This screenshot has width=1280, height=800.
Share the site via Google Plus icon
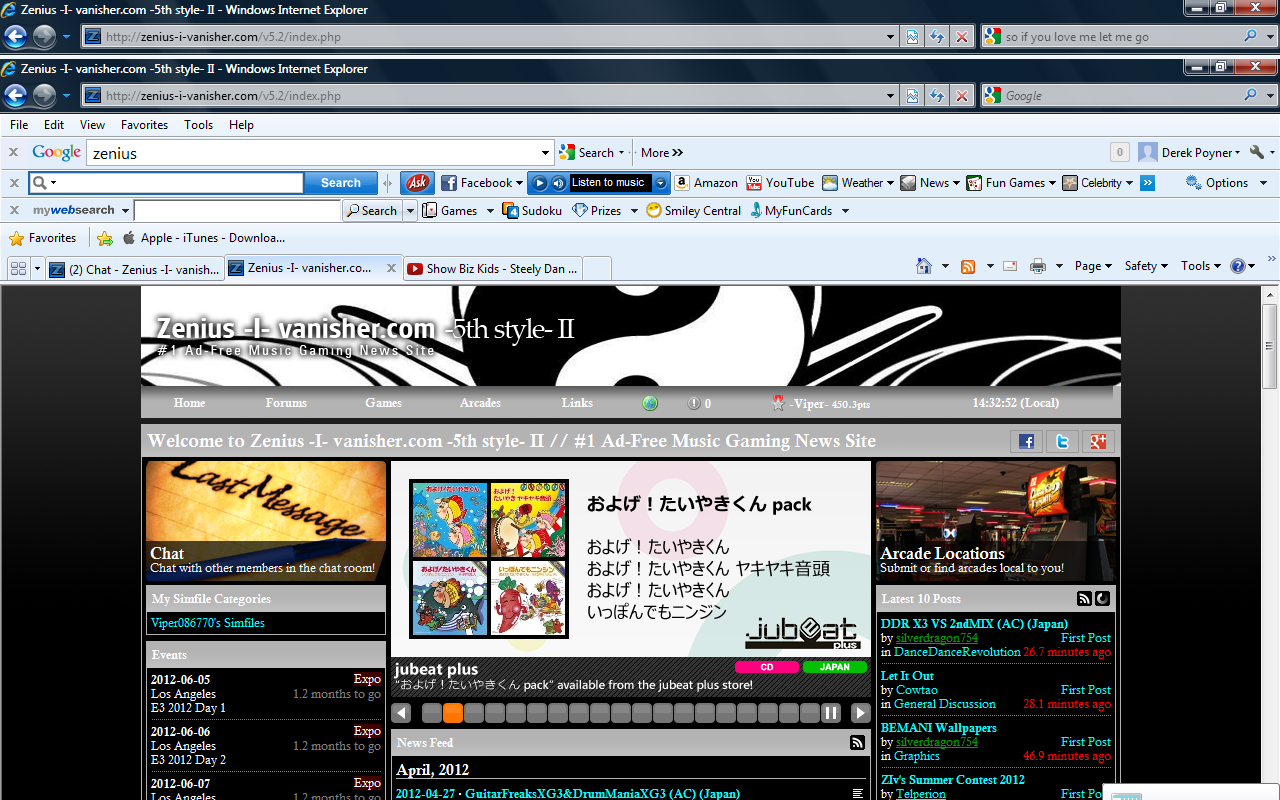1098,441
